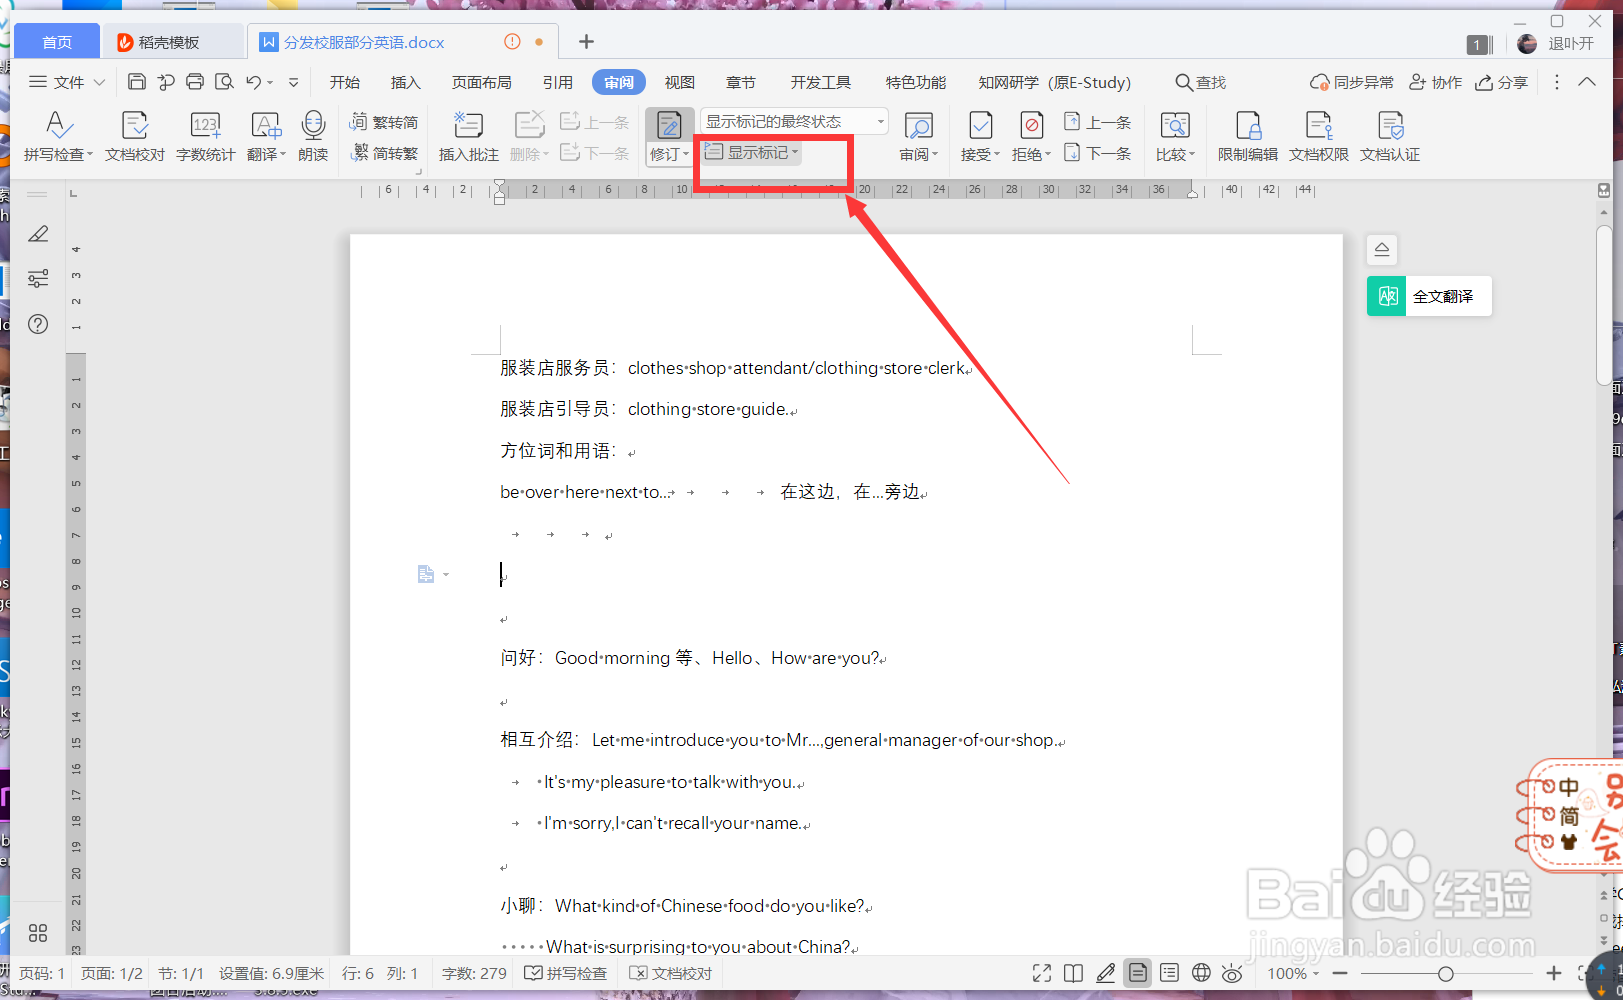Click the 分享 share button
Image resolution: width=1623 pixels, height=1000 pixels.
[x=1501, y=82]
